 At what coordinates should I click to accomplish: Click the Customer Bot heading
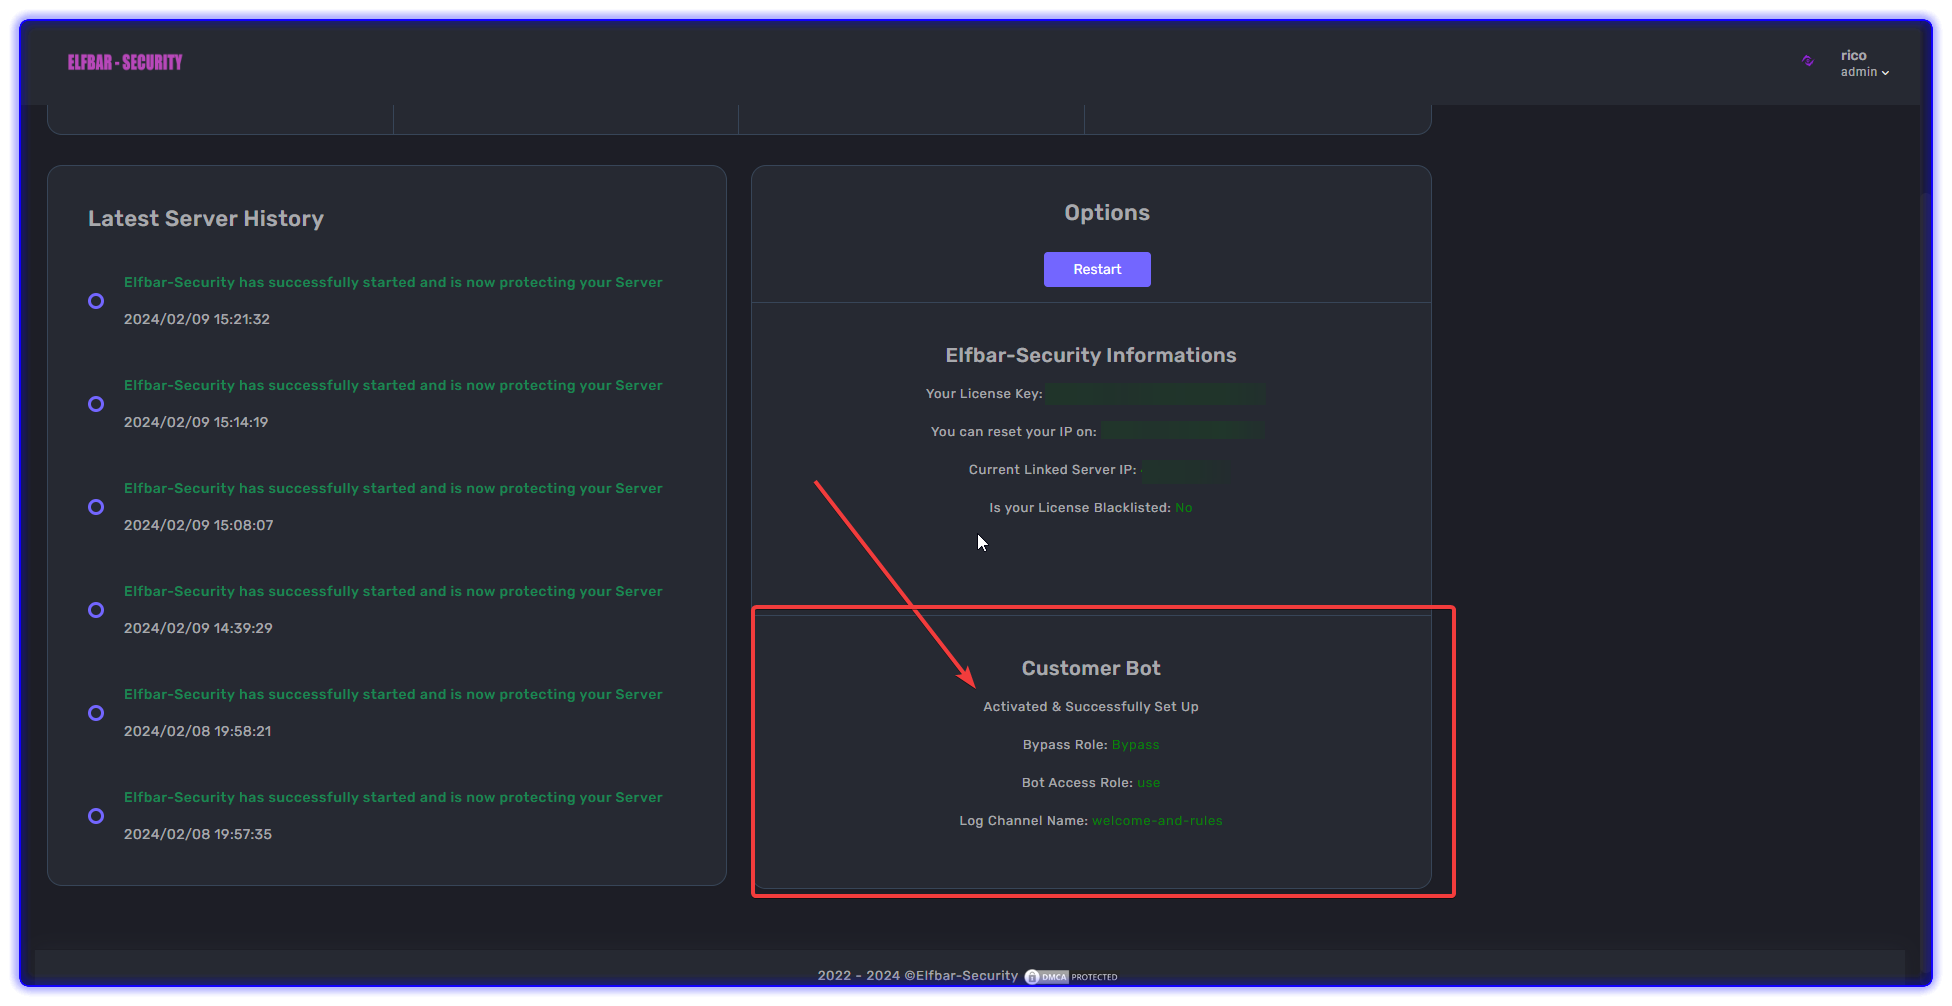click(x=1091, y=668)
